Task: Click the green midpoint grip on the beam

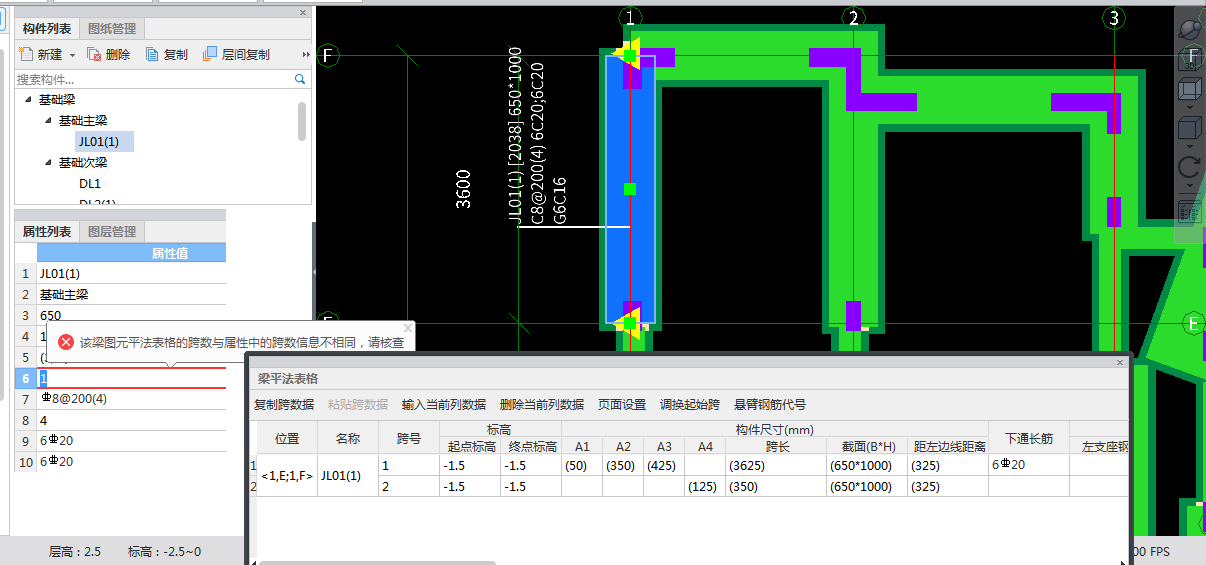Action: tap(630, 189)
